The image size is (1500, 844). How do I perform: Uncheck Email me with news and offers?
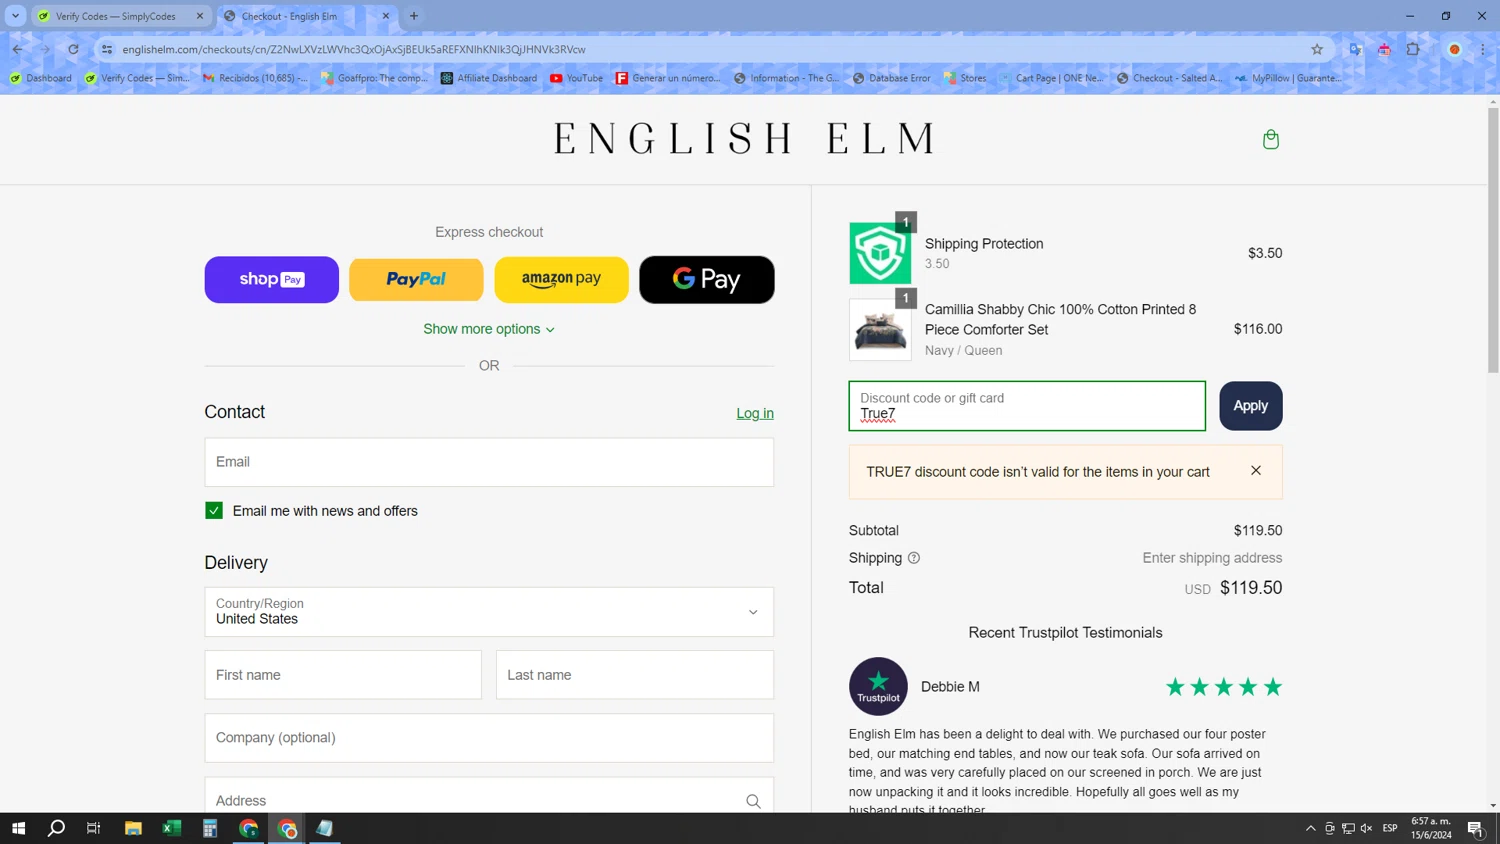[214, 511]
